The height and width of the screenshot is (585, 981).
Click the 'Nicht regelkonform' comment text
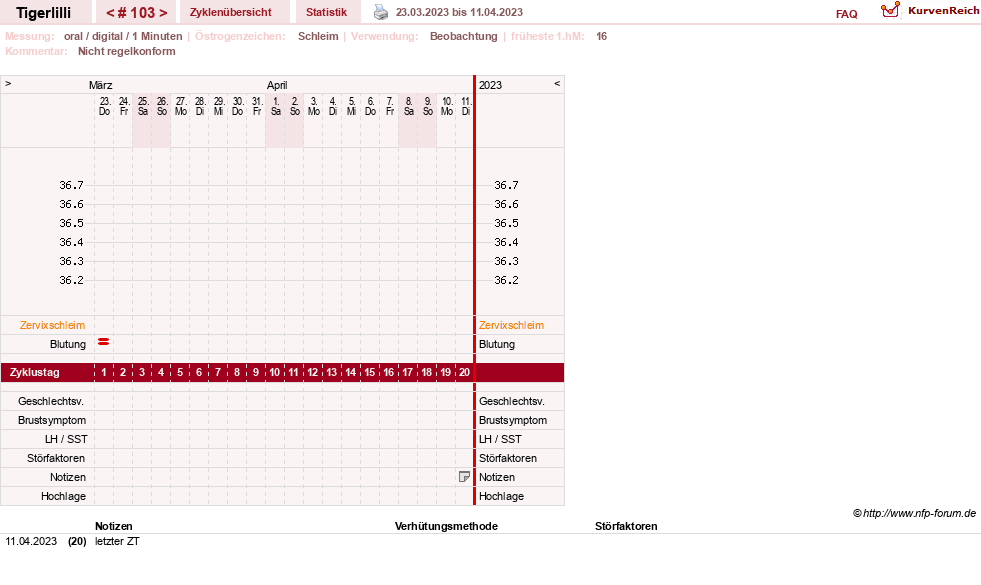(x=126, y=51)
